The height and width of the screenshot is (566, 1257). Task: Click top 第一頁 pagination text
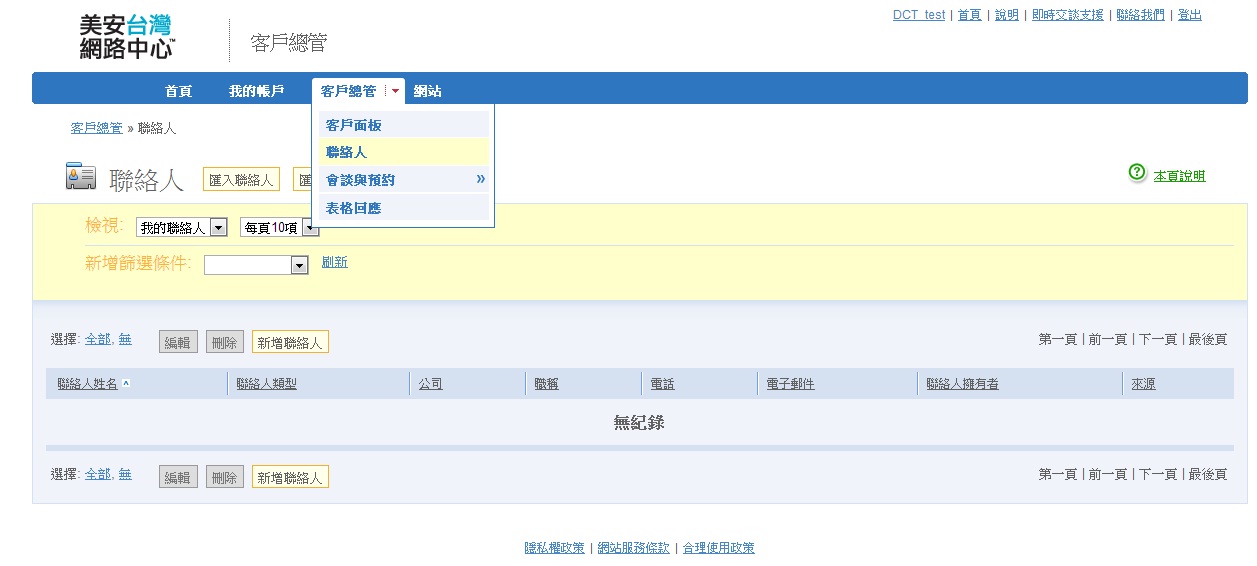pos(1058,340)
